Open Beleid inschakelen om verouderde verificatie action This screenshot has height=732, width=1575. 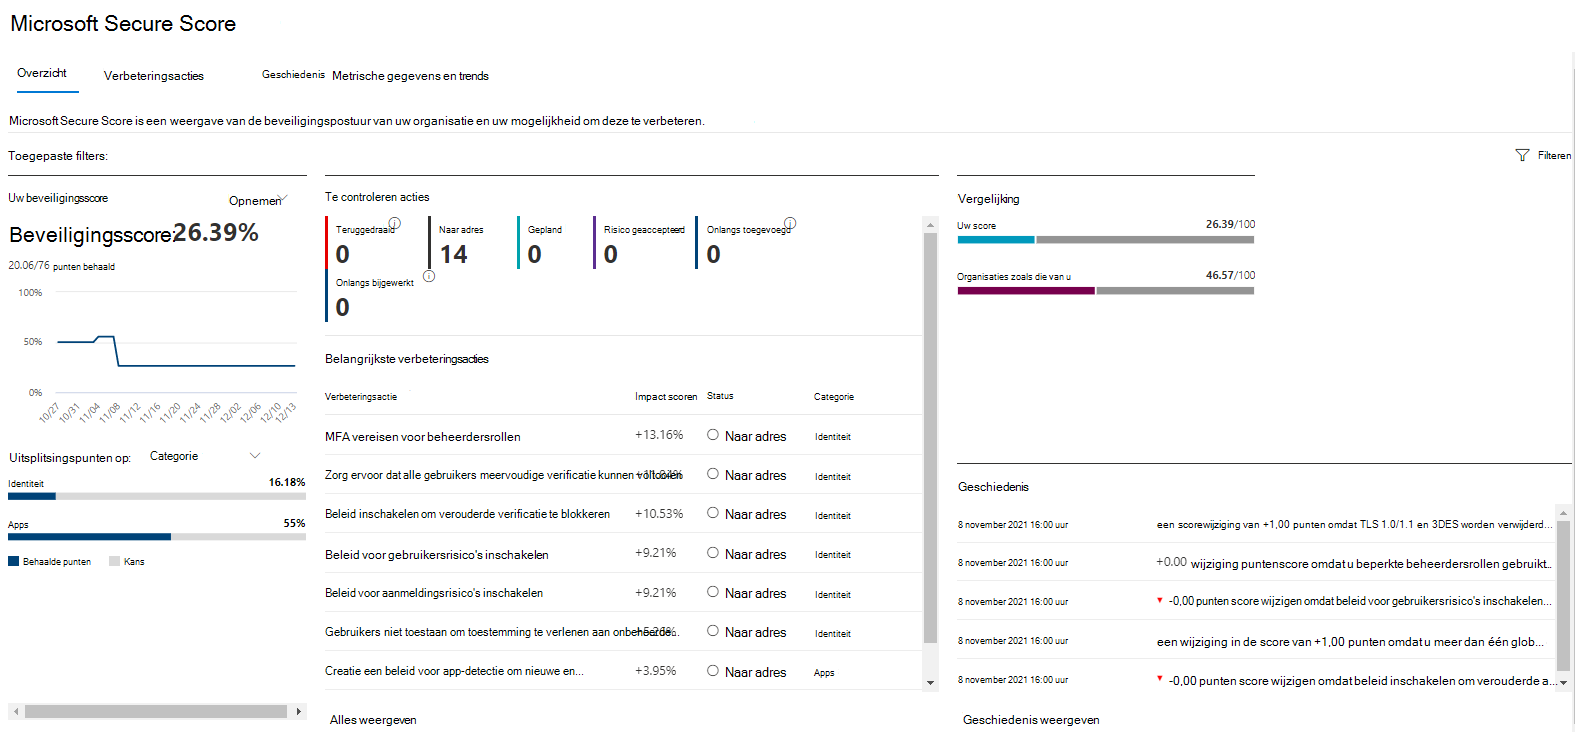point(467,514)
